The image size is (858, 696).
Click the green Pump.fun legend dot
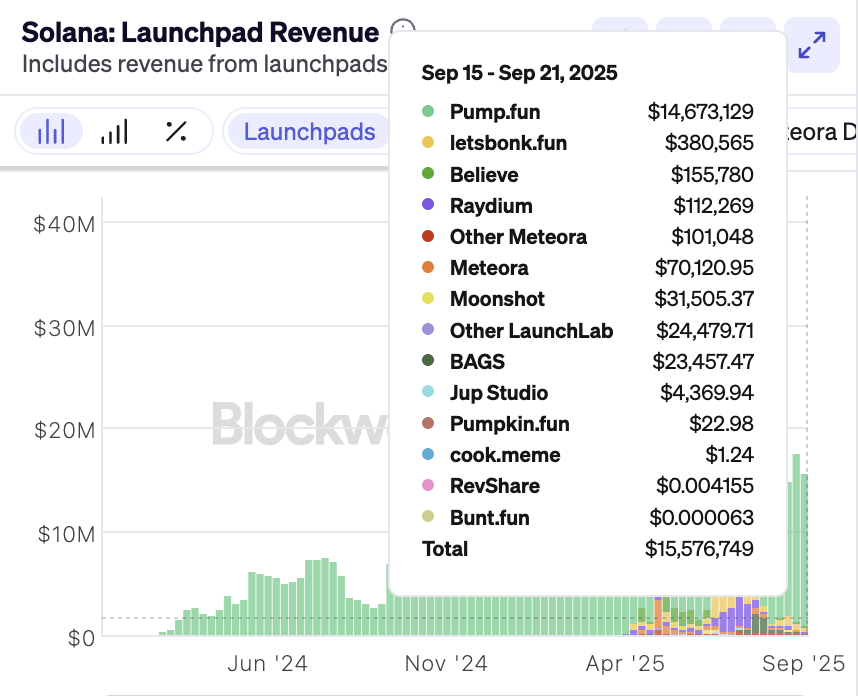coord(428,112)
